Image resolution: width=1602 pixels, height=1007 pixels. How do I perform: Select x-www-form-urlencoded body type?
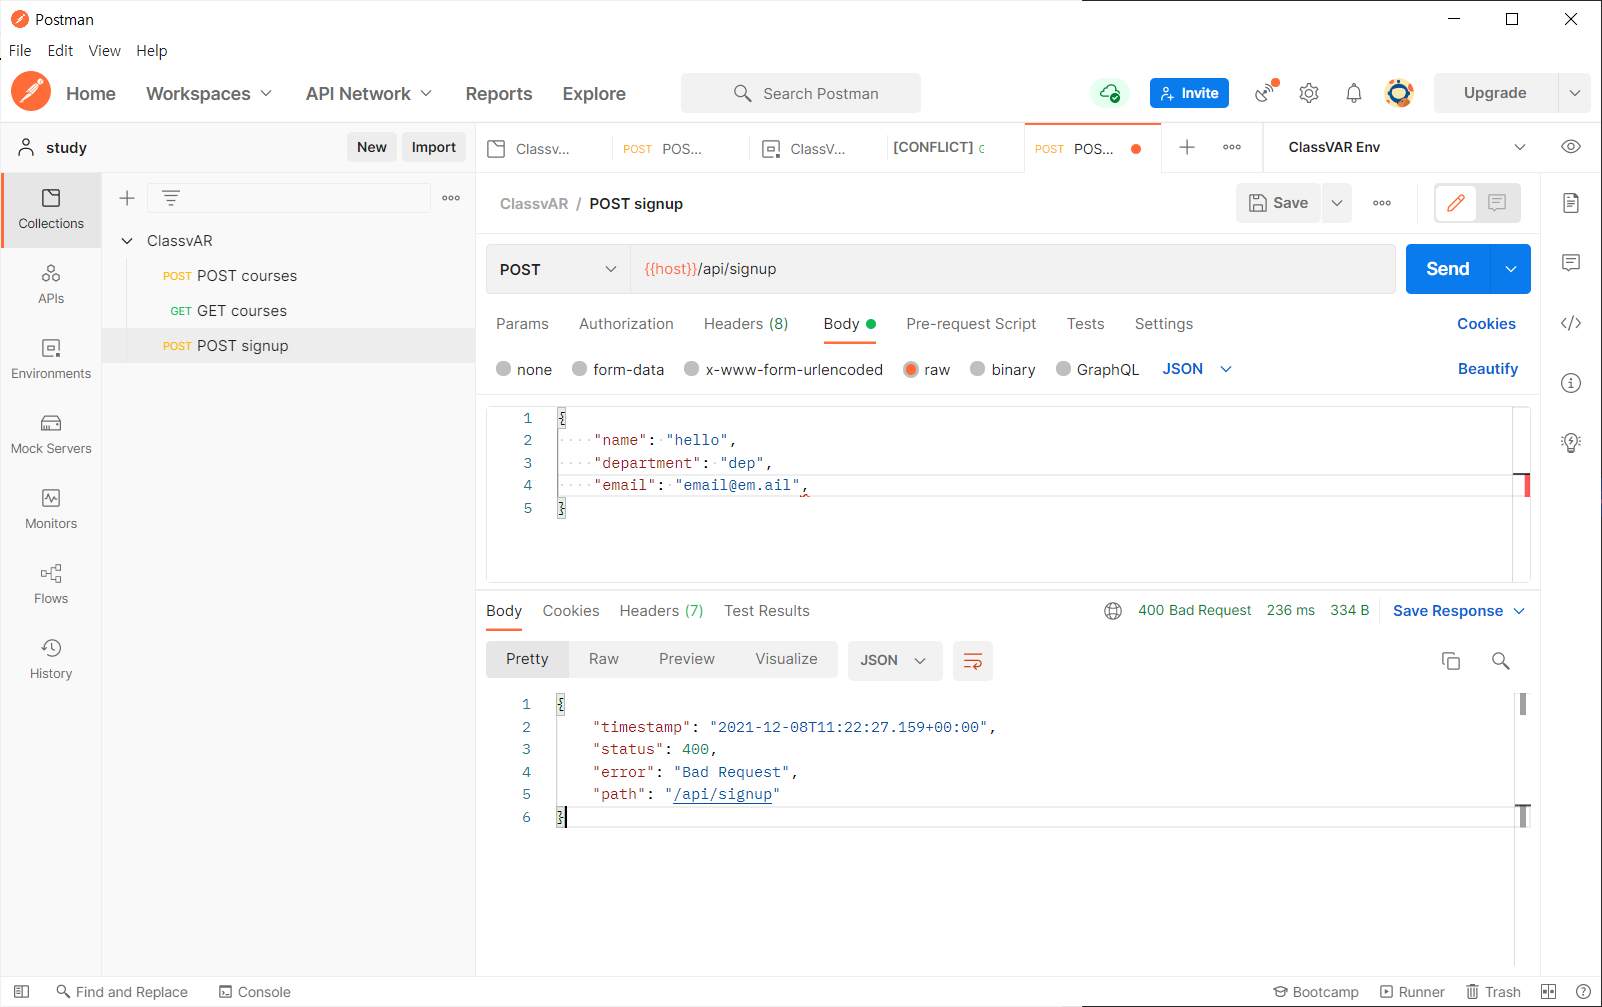[692, 369]
